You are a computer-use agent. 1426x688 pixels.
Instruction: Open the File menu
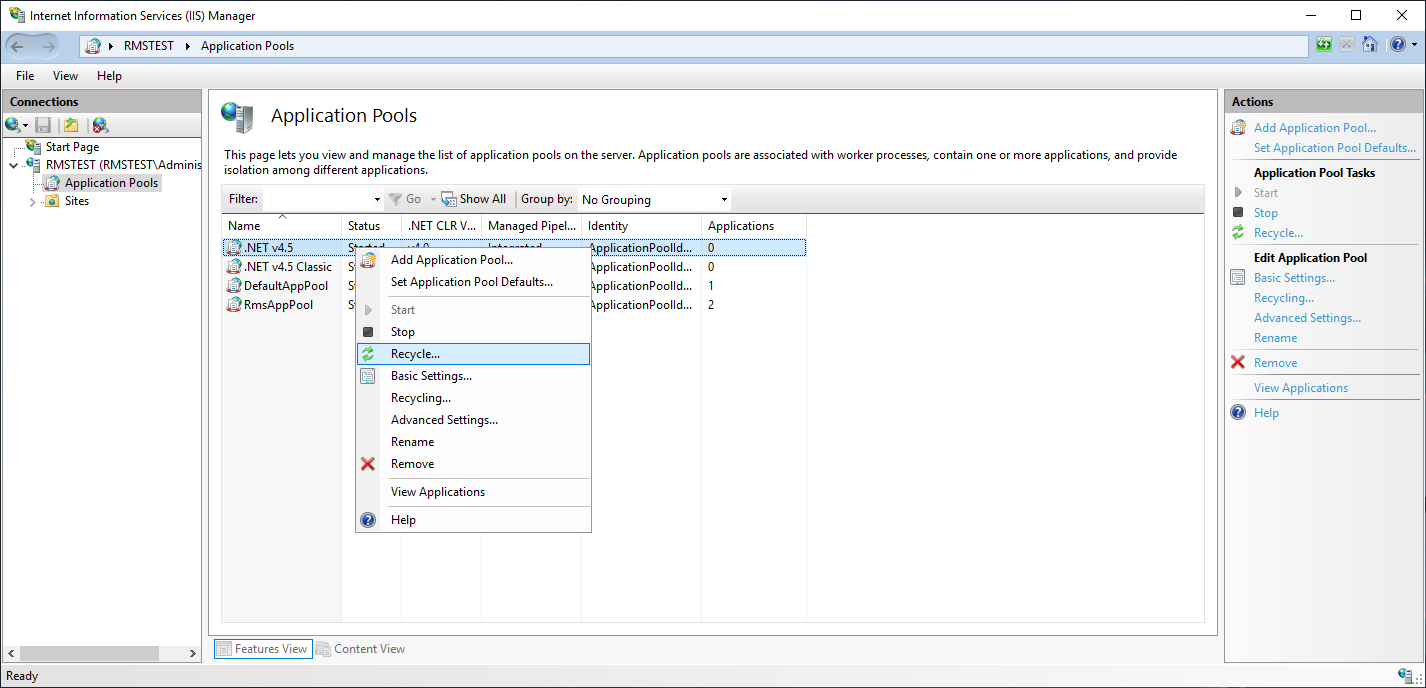click(25, 76)
